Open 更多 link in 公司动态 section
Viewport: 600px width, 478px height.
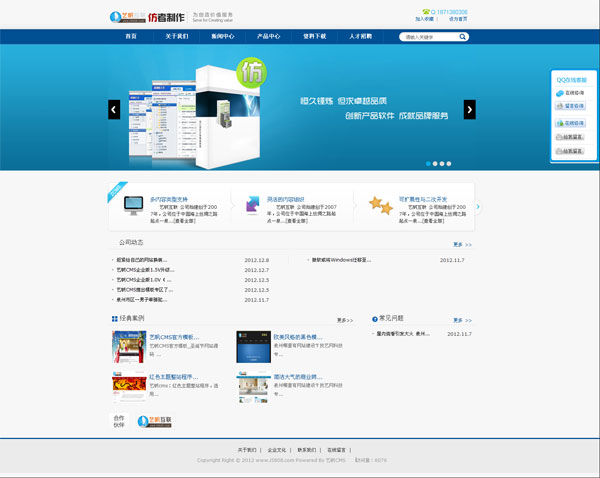point(462,244)
